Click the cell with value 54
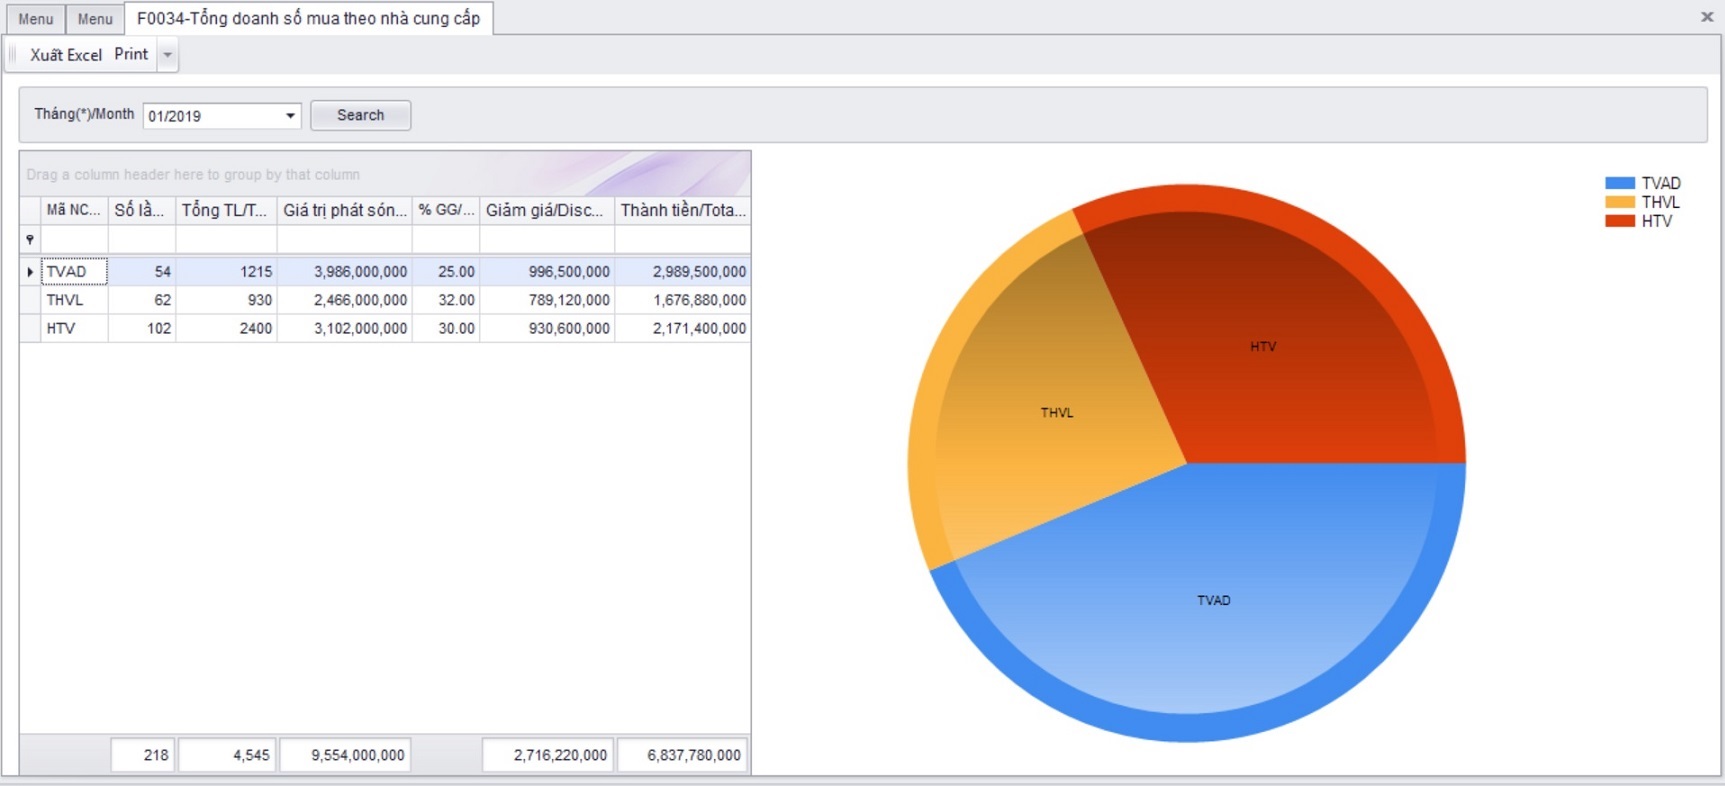The width and height of the screenshot is (1725, 786). tap(142, 271)
